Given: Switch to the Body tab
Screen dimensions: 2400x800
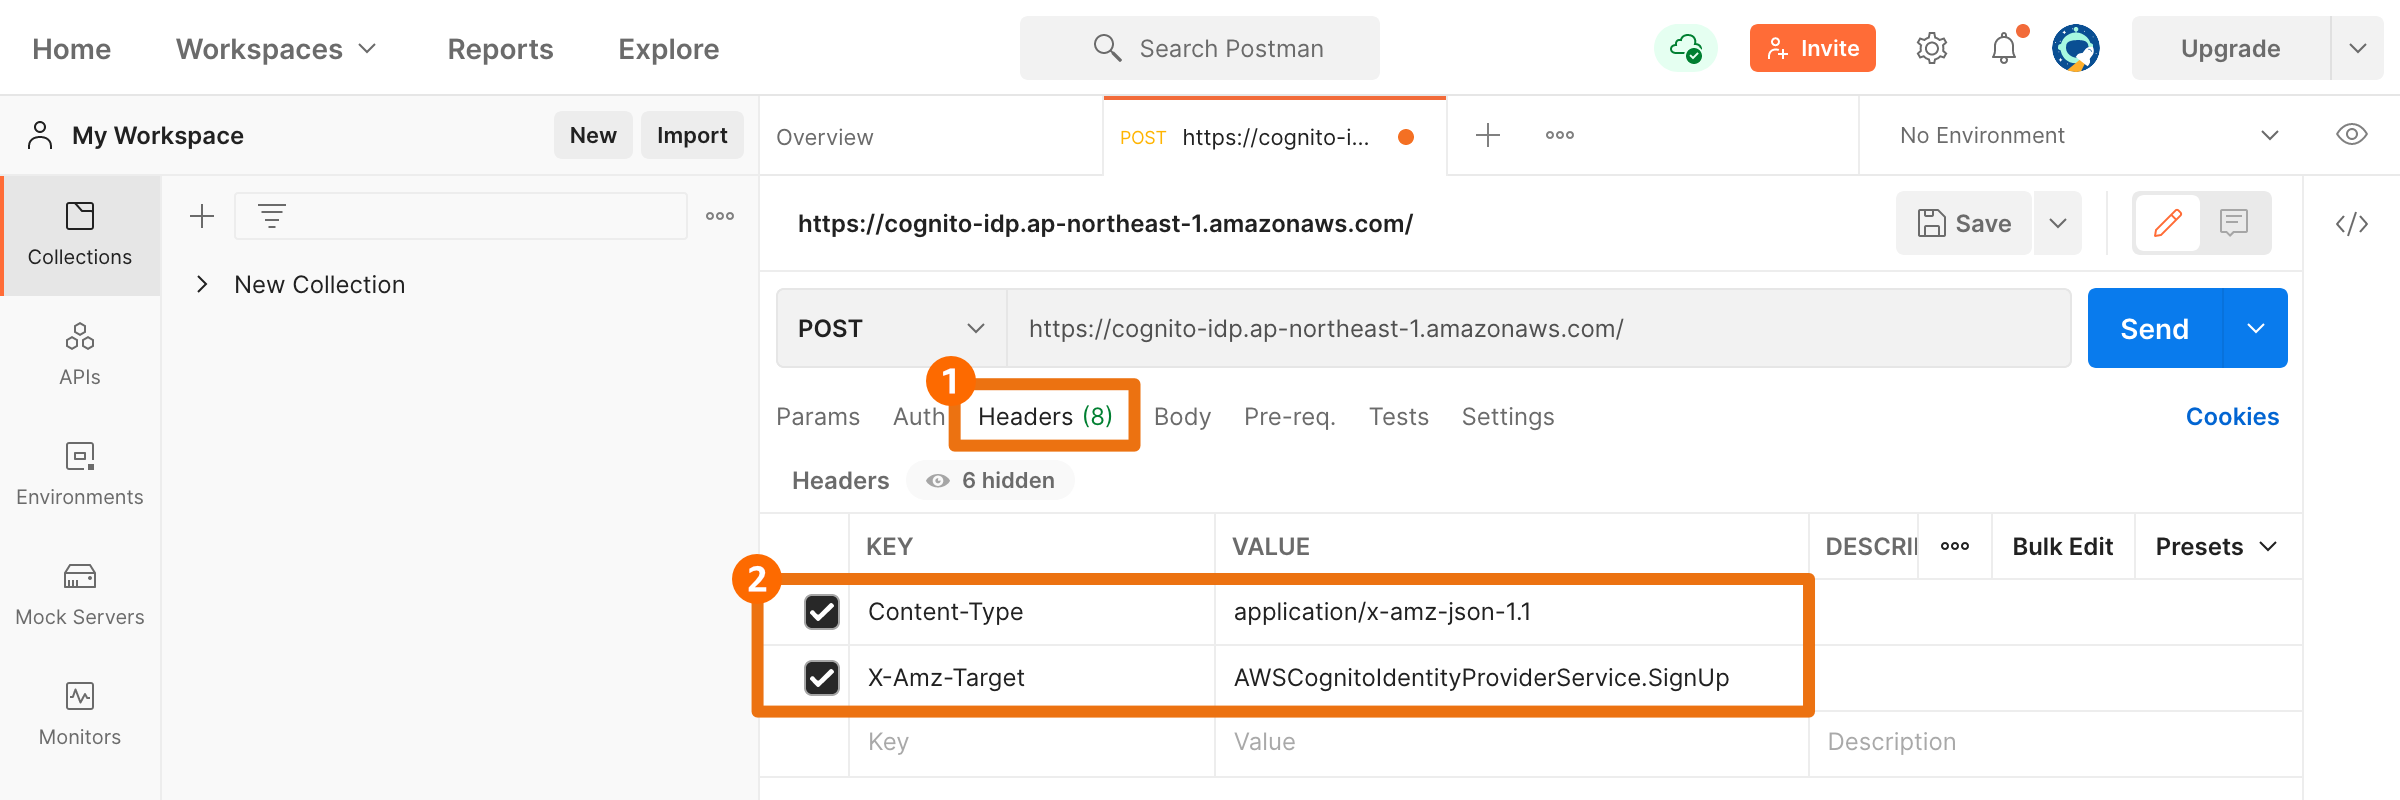Looking at the screenshot, I should [1182, 416].
